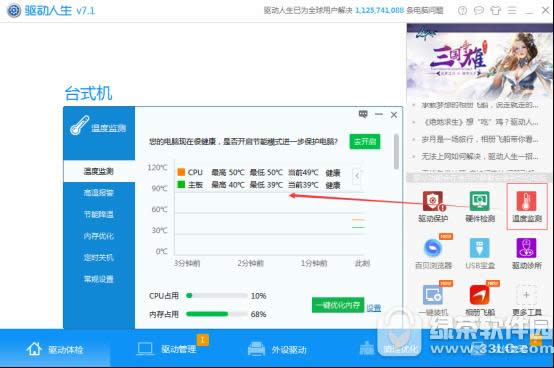This screenshot has width=554, height=368.
Task: Click the green 去开启 button
Action: click(365, 142)
